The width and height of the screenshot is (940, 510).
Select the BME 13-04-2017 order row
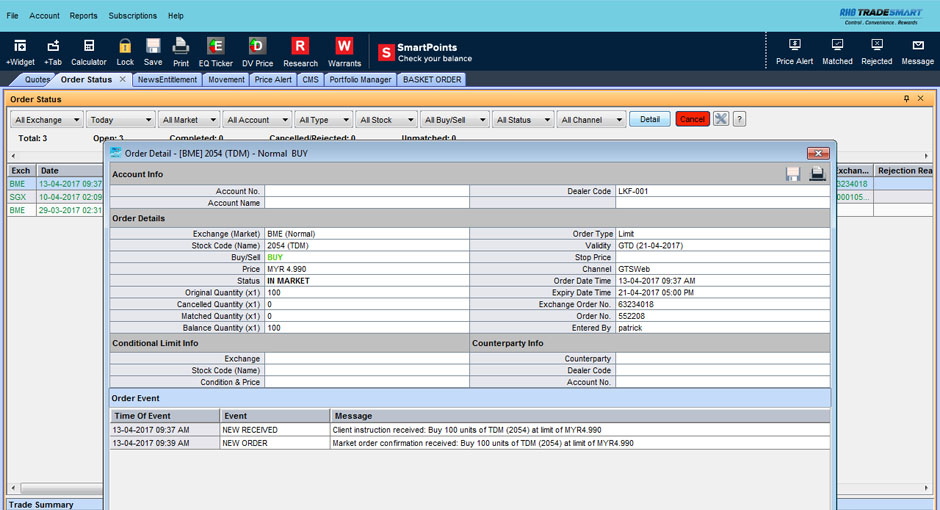point(55,184)
